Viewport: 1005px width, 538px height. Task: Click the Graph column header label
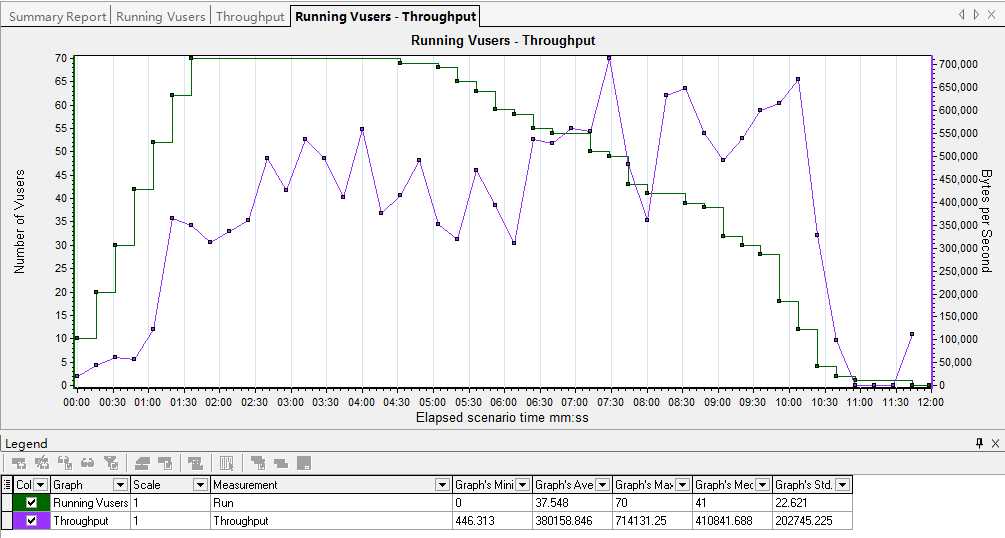67,485
